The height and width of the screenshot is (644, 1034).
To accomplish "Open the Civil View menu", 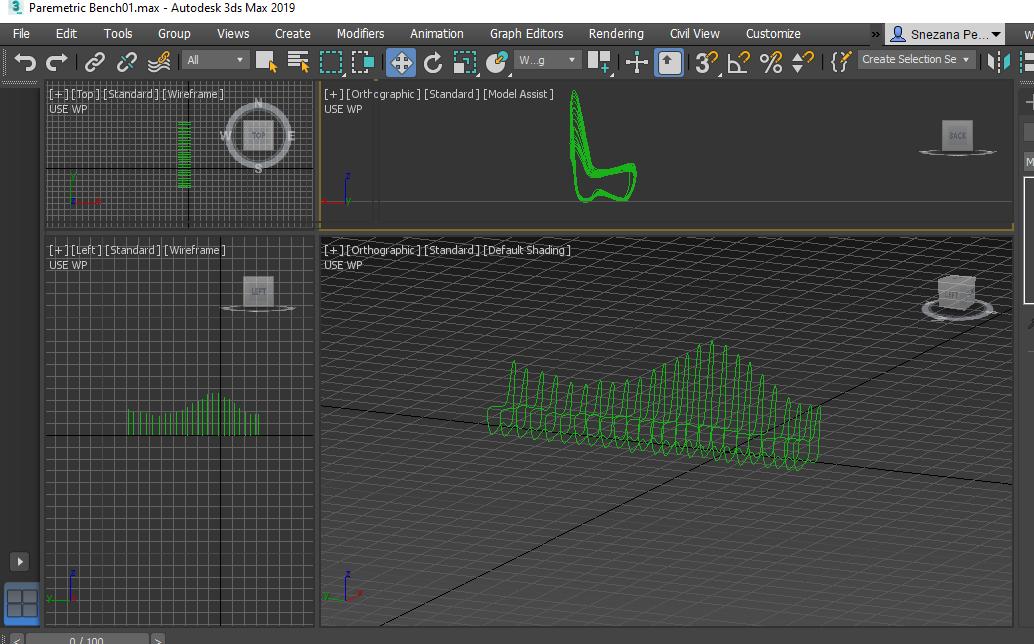I will tap(694, 34).
